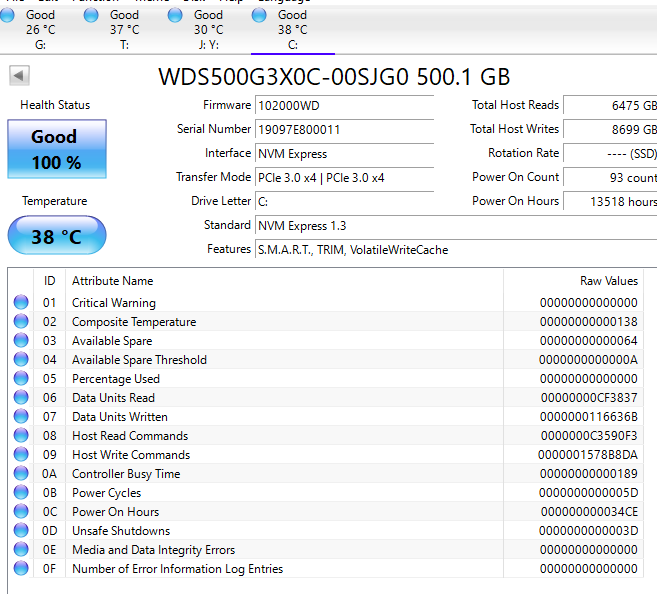Image resolution: width=657 pixels, height=594 pixels.
Task: Click the status orb for Available Spare
Action: click(21, 340)
